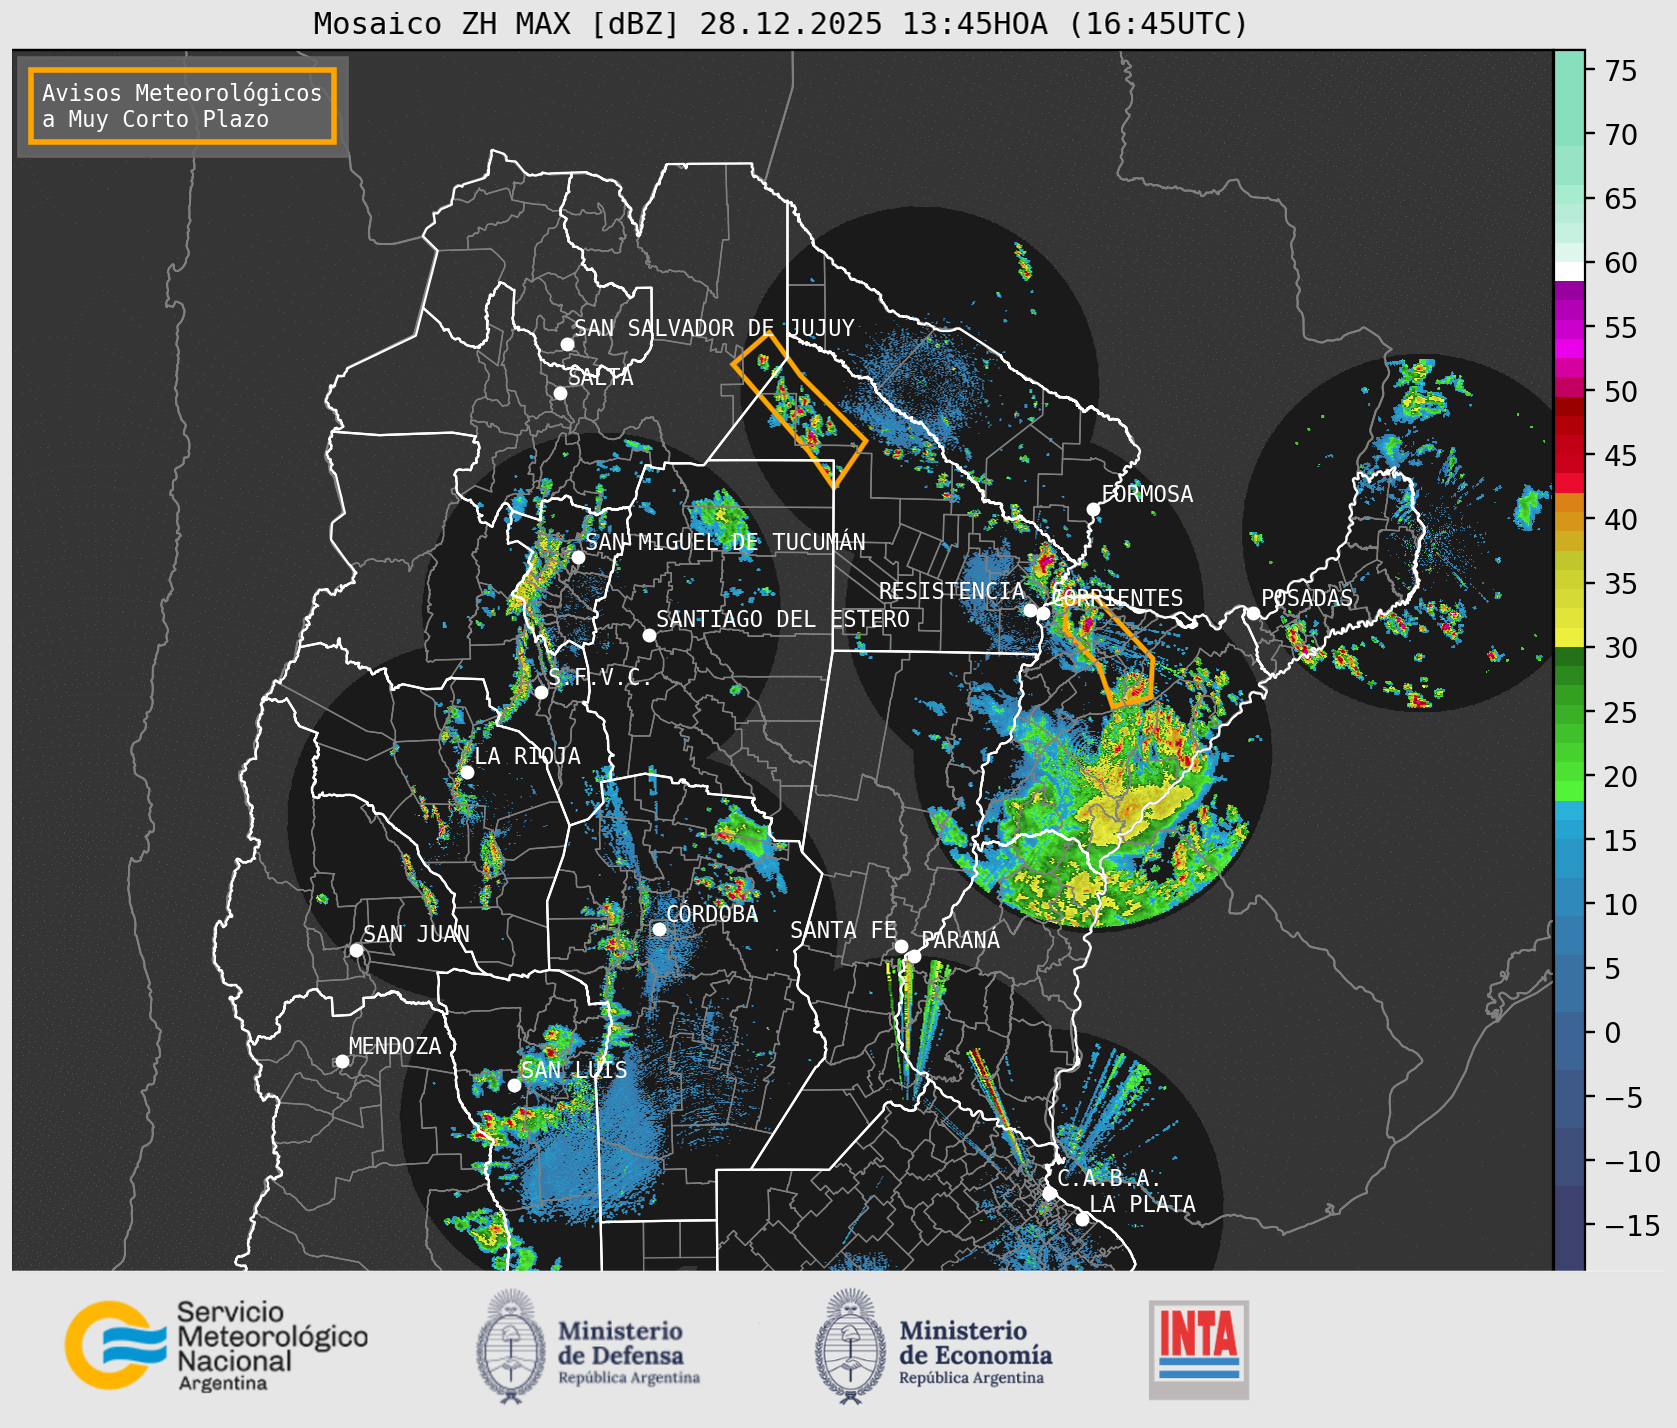Select the SANTA FE city label
This screenshot has width=1677, height=1428.
pyautogui.click(x=843, y=930)
